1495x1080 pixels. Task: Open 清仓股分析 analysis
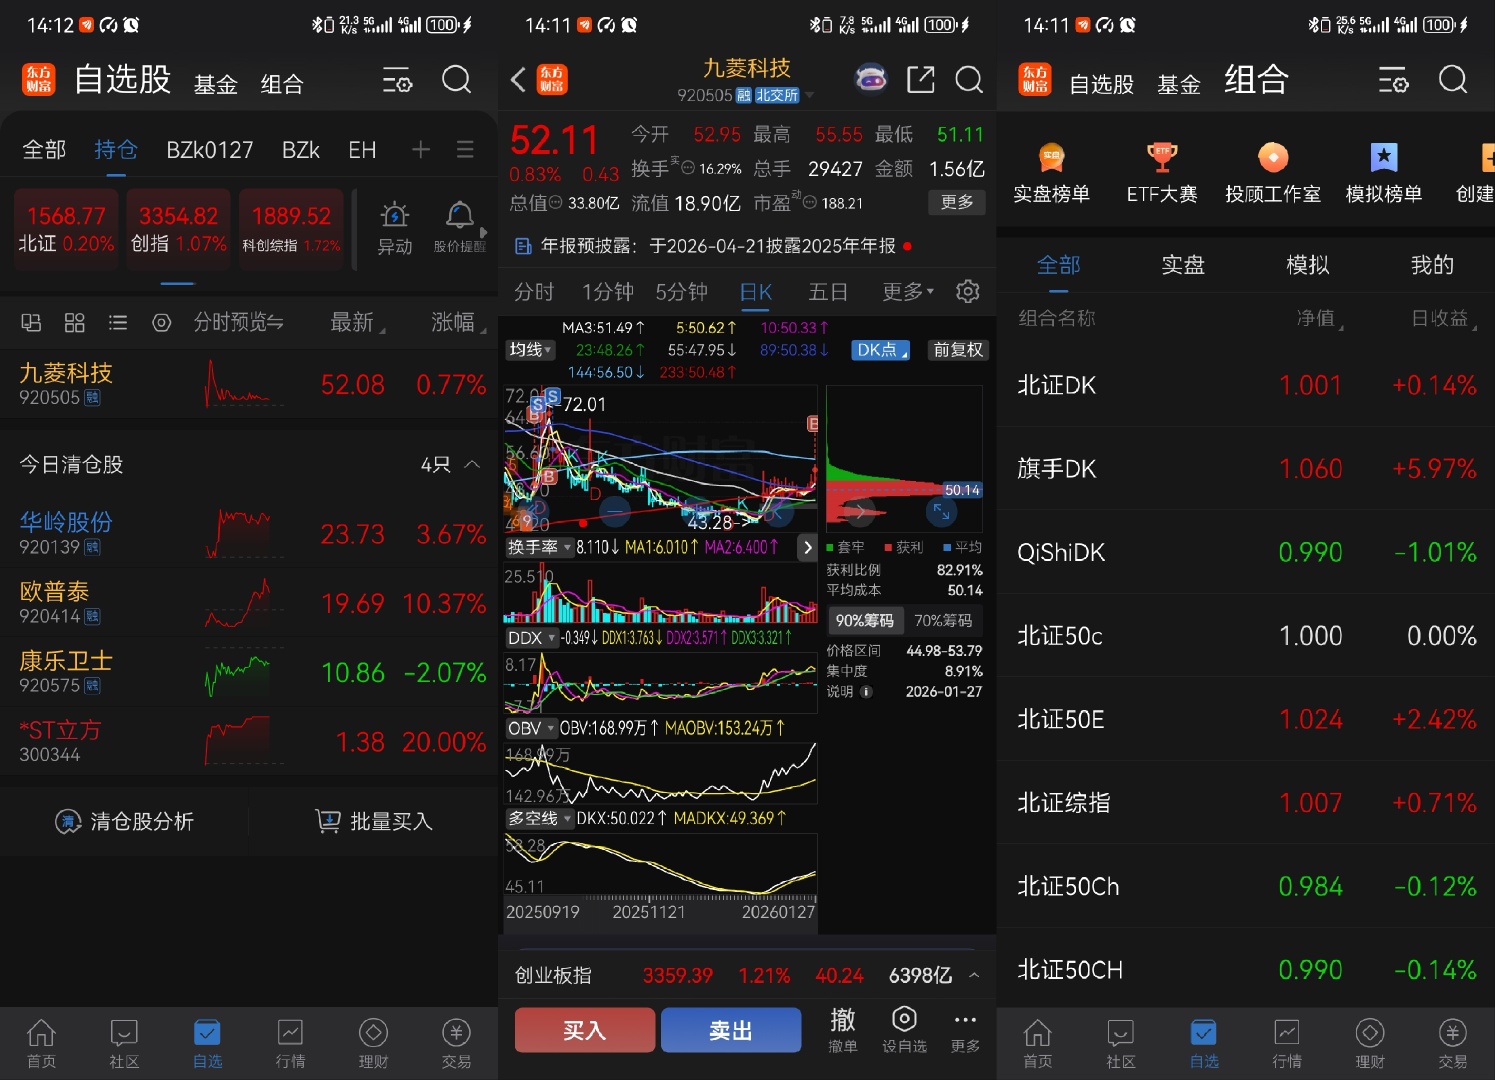click(x=124, y=821)
